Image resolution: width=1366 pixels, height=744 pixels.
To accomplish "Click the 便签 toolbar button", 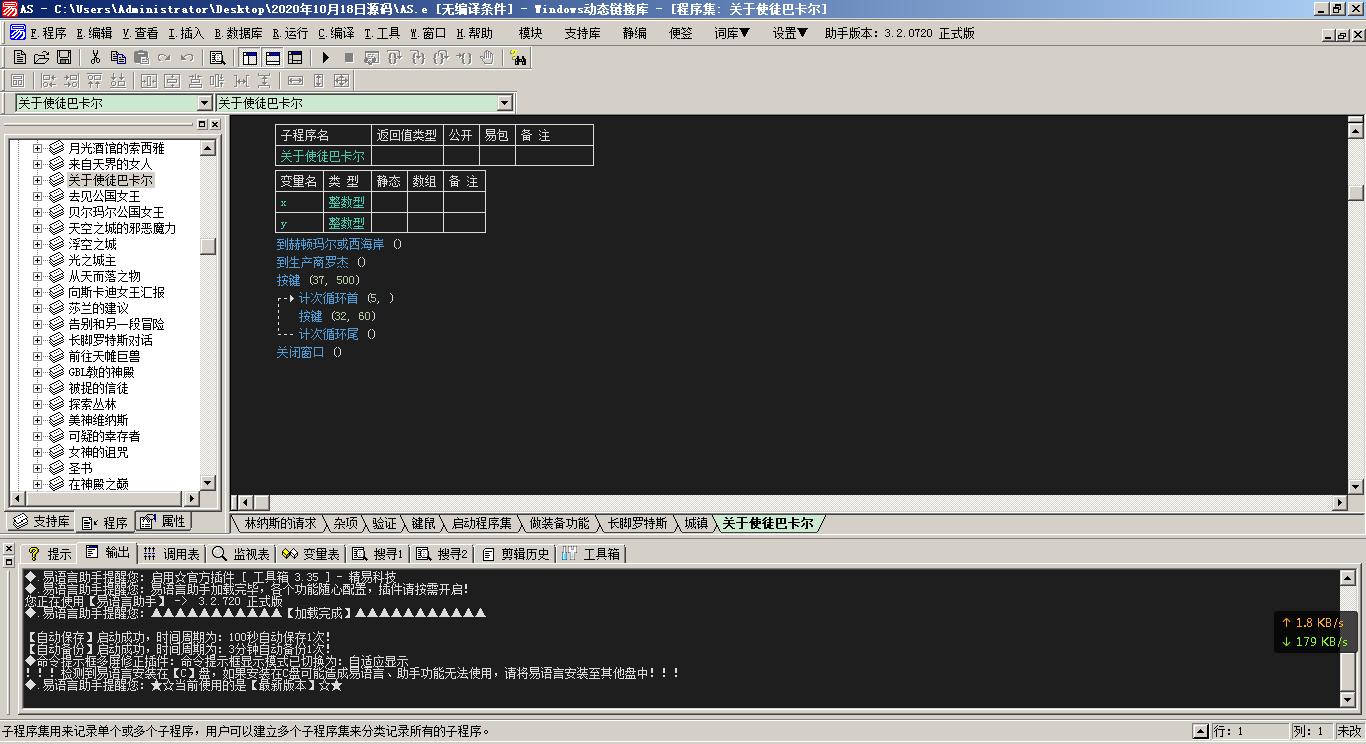I will (680, 33).
